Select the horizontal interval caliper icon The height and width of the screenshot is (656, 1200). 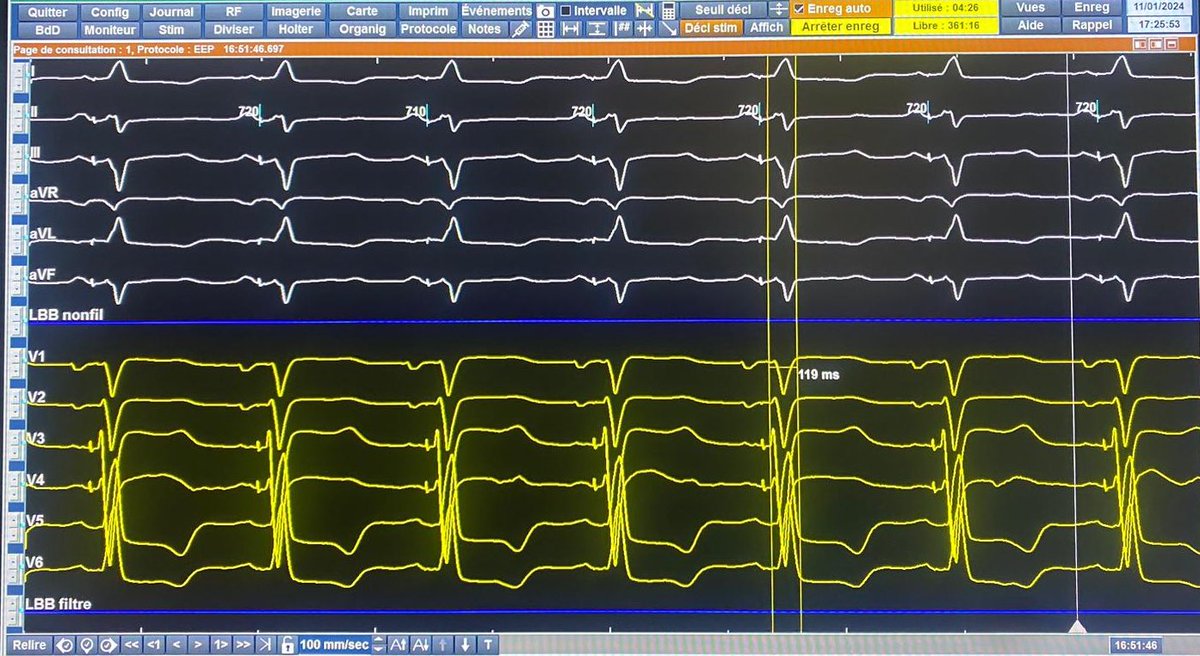[570, 29]
